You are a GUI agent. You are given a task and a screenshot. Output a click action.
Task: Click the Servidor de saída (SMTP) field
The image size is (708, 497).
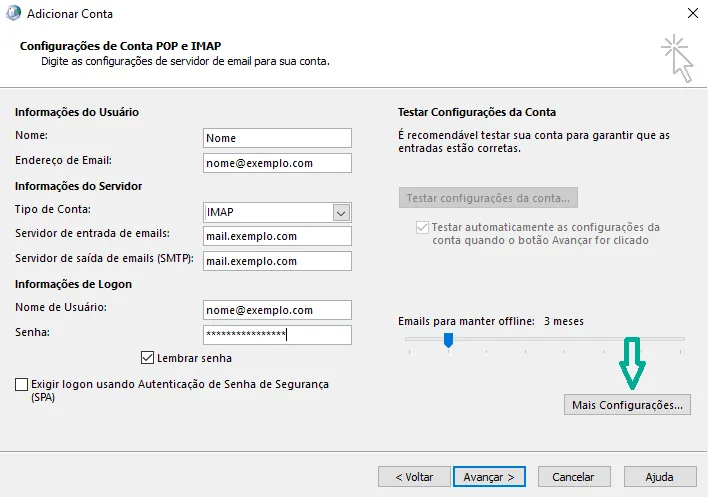coord(277,261)
